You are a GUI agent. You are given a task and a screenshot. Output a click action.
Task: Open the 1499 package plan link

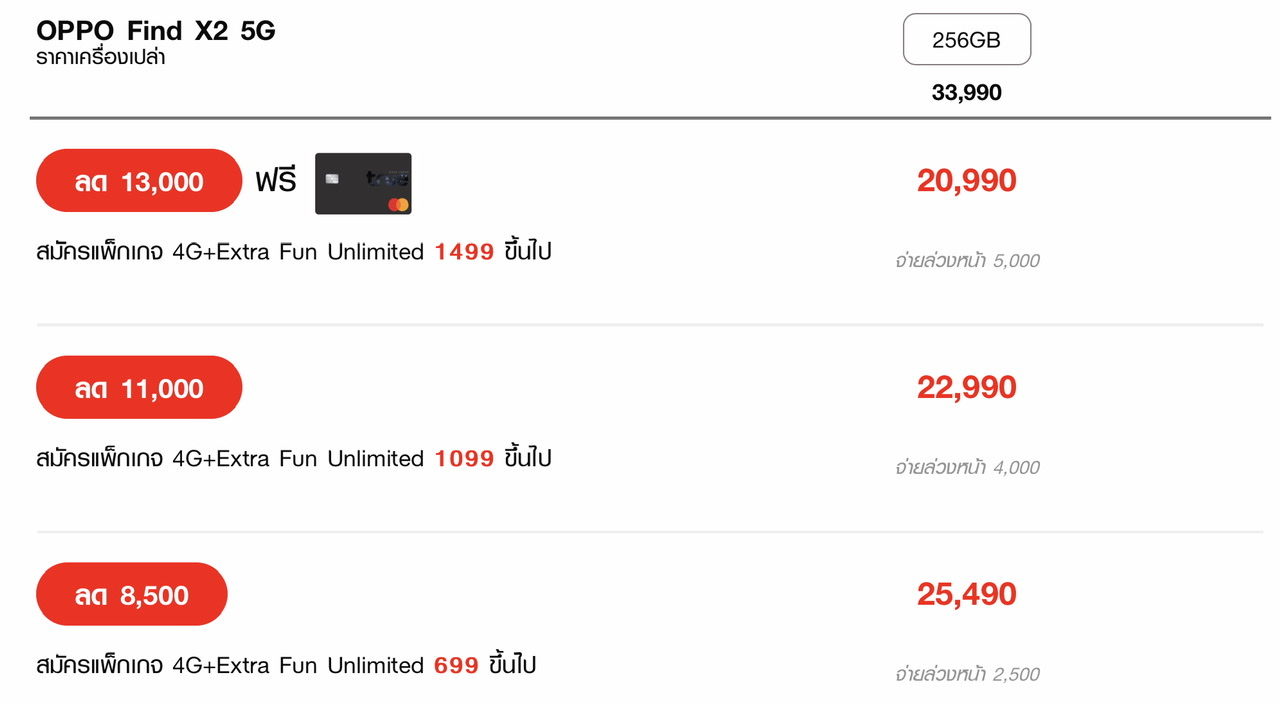click(464, 252)
